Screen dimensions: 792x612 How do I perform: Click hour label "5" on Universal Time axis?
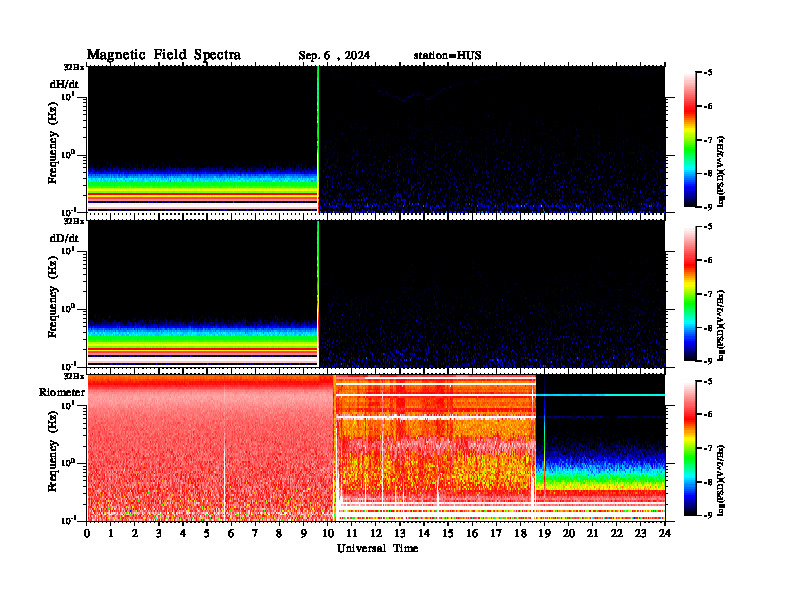coord(207,534)
